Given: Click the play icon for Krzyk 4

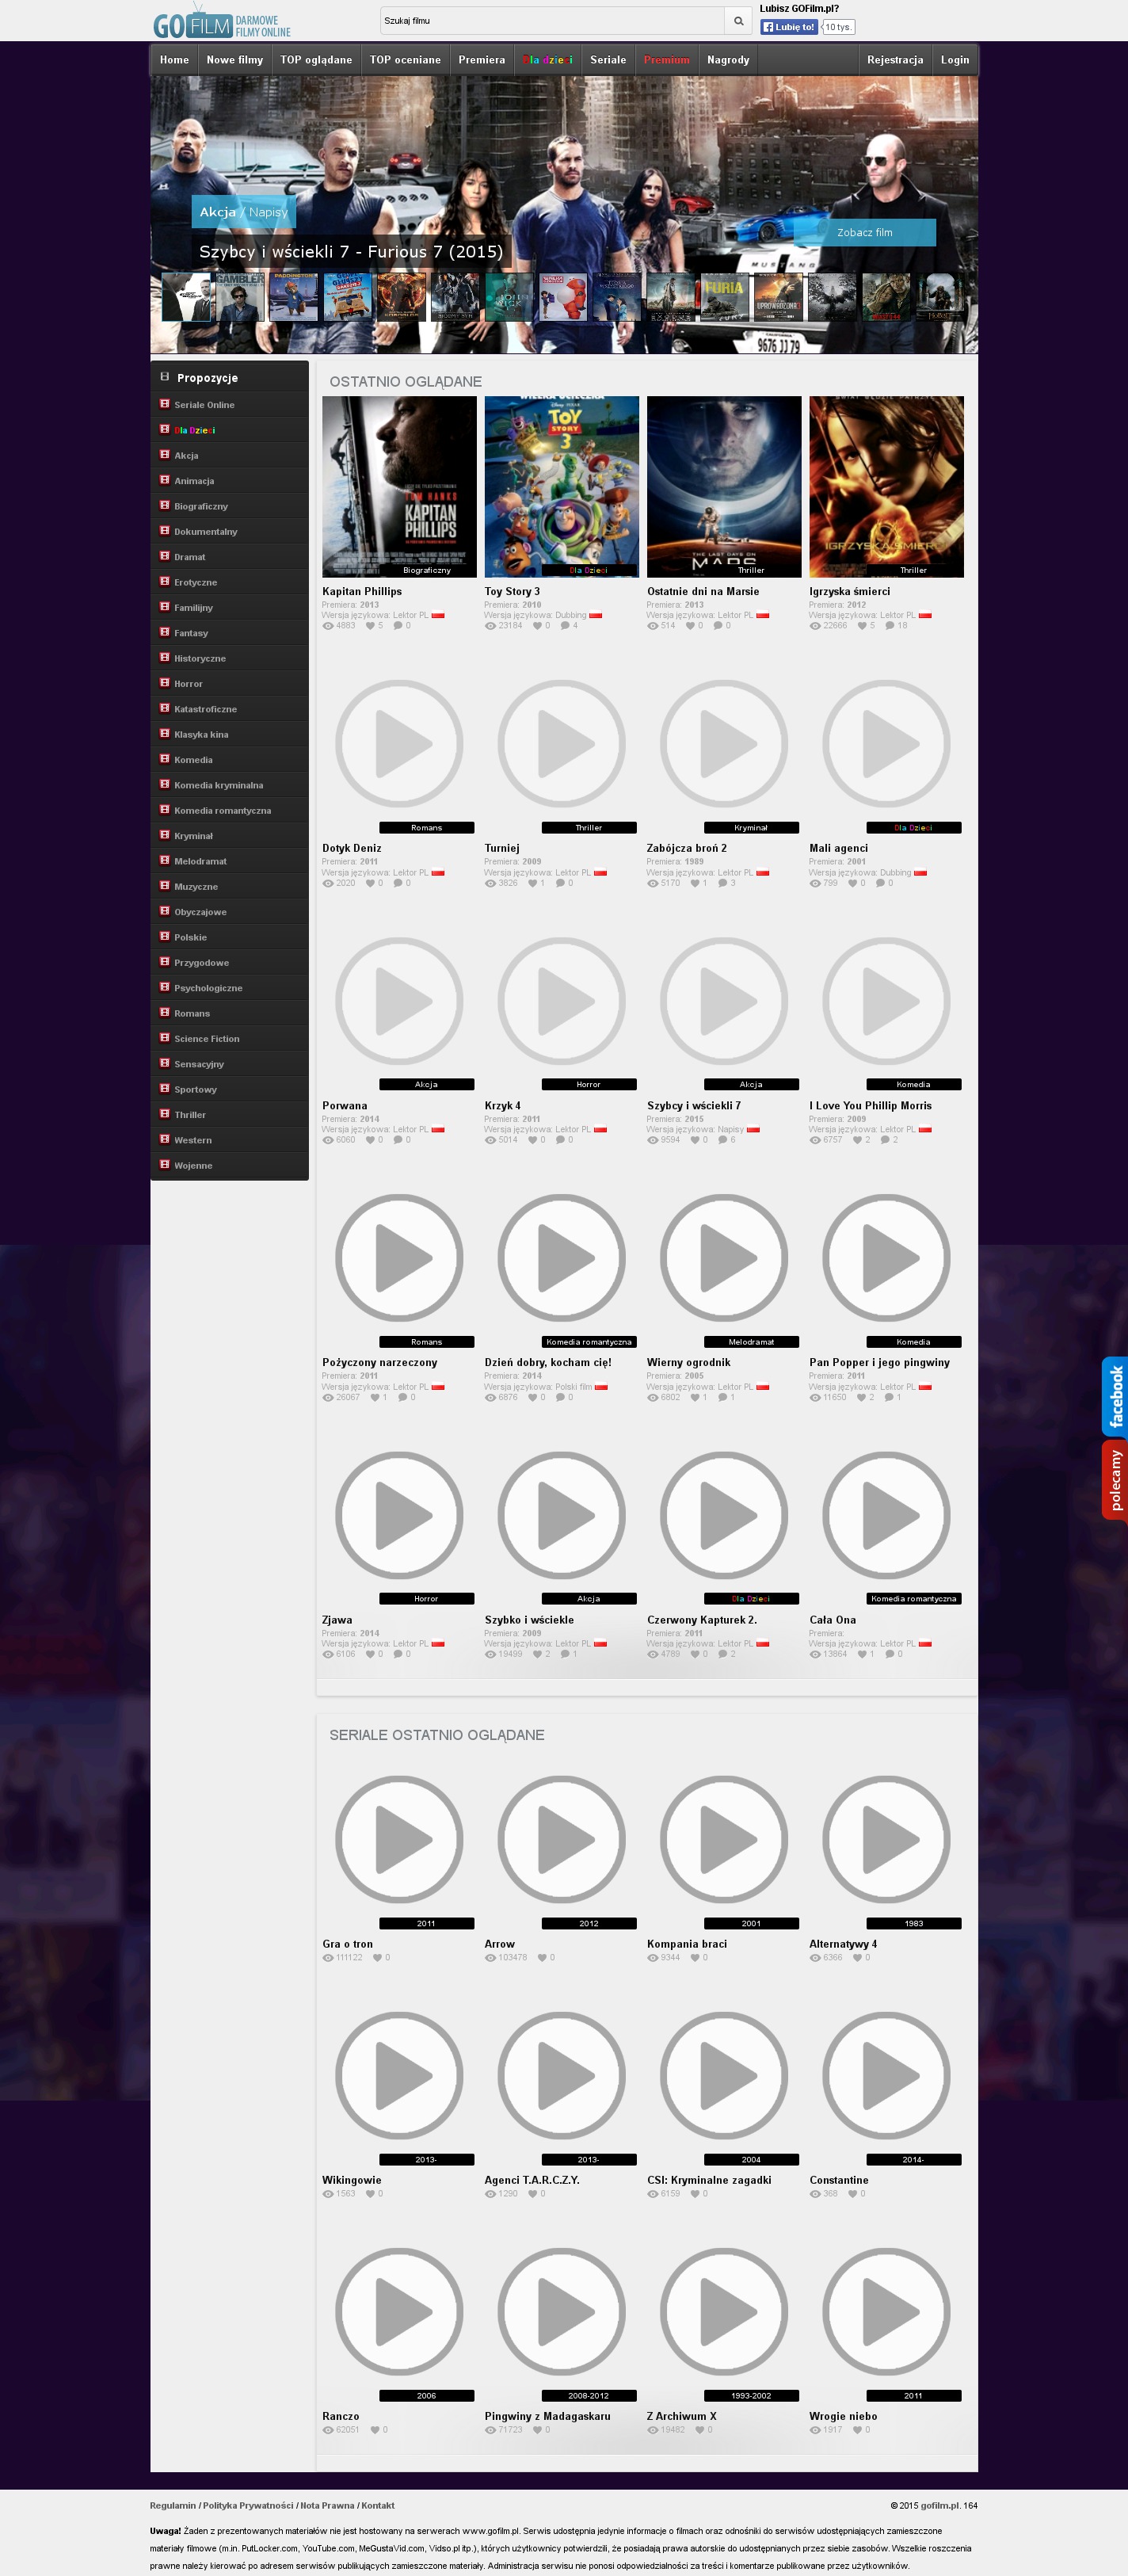Looking at the screenshot, I should coord(562,1000).
